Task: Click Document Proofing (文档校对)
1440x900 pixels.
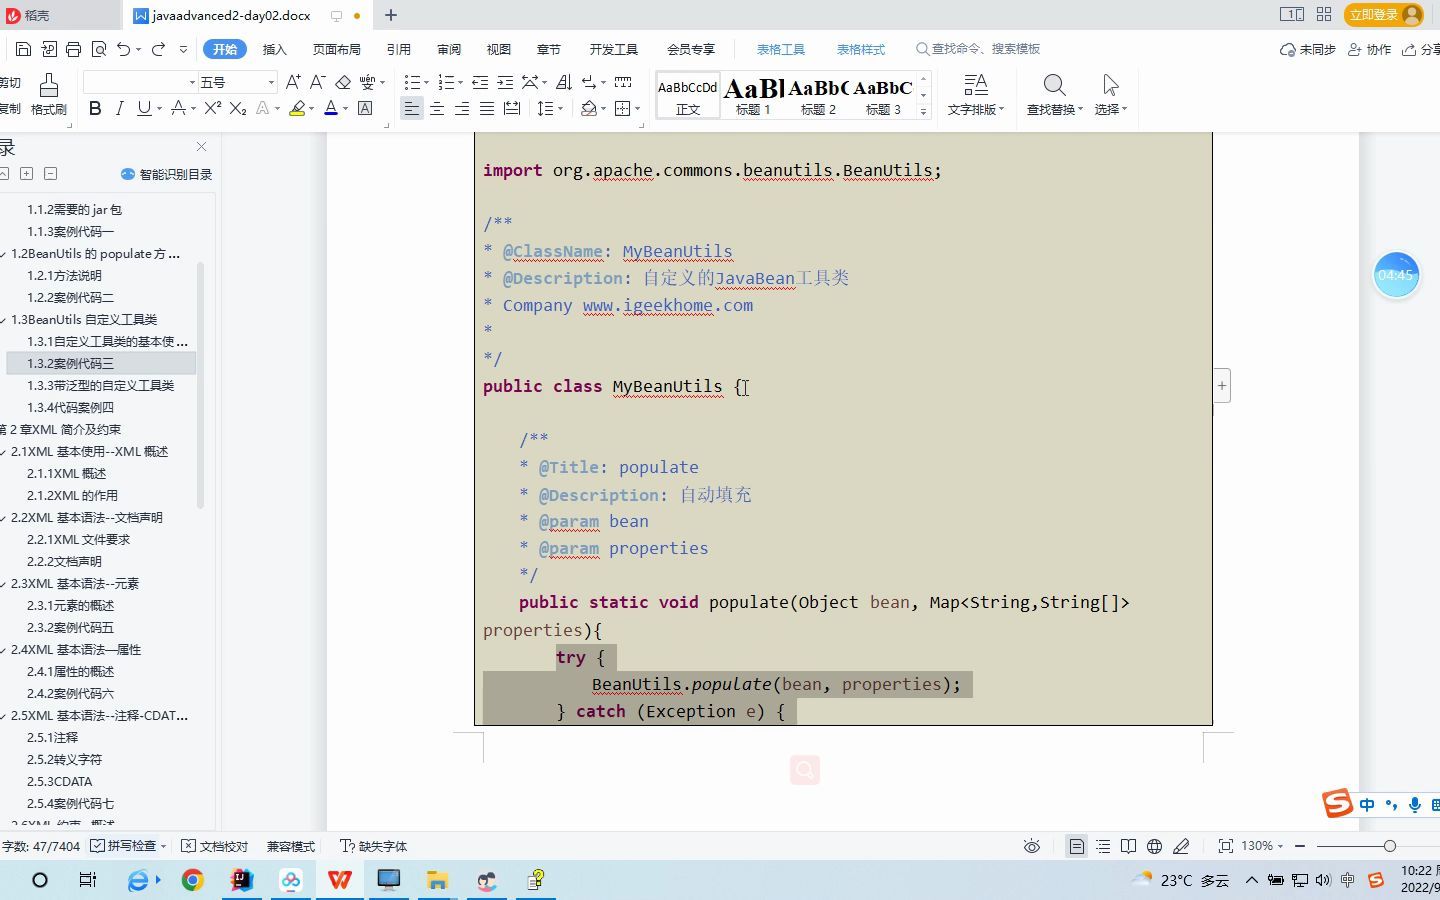Action: tap(214, 846)
